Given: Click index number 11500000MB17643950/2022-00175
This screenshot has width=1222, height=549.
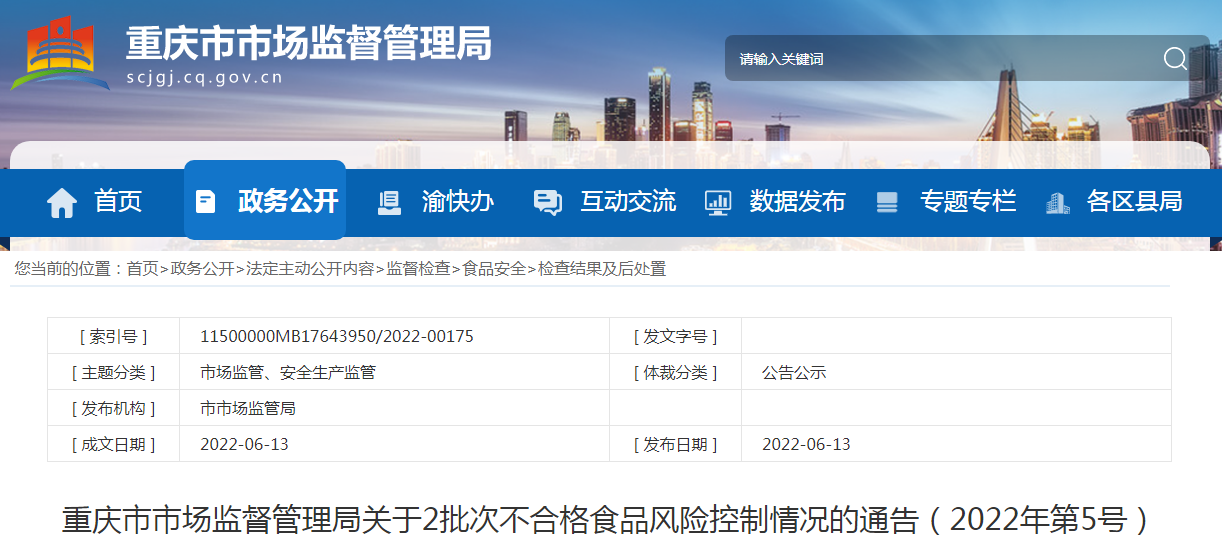Looking at the screenshot, I should [337, 336].
